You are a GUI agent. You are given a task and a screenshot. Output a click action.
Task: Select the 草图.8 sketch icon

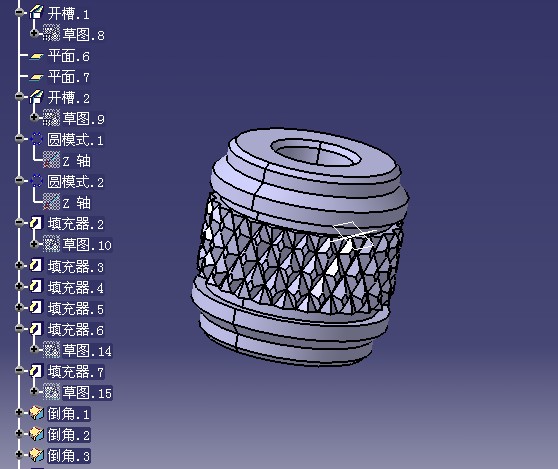tap(52, 33)
